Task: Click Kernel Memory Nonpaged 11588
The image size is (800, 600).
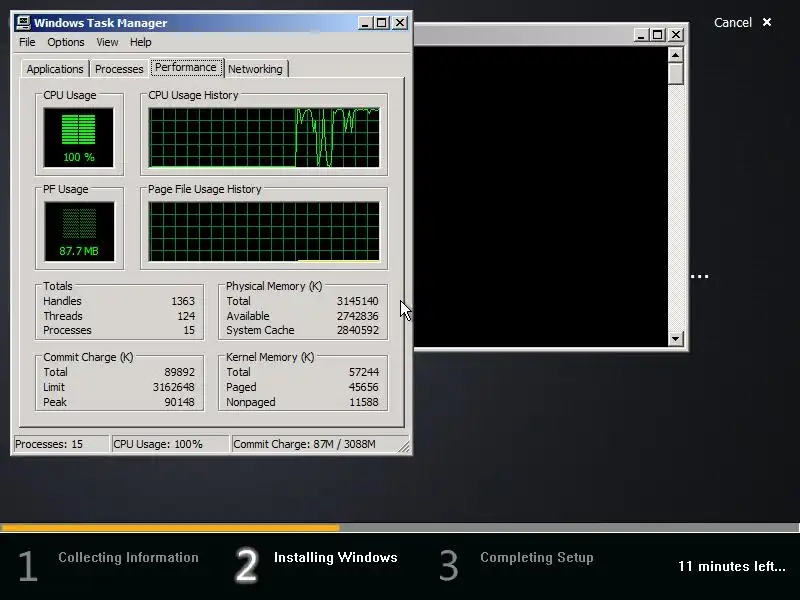Action: coord(363,402)
